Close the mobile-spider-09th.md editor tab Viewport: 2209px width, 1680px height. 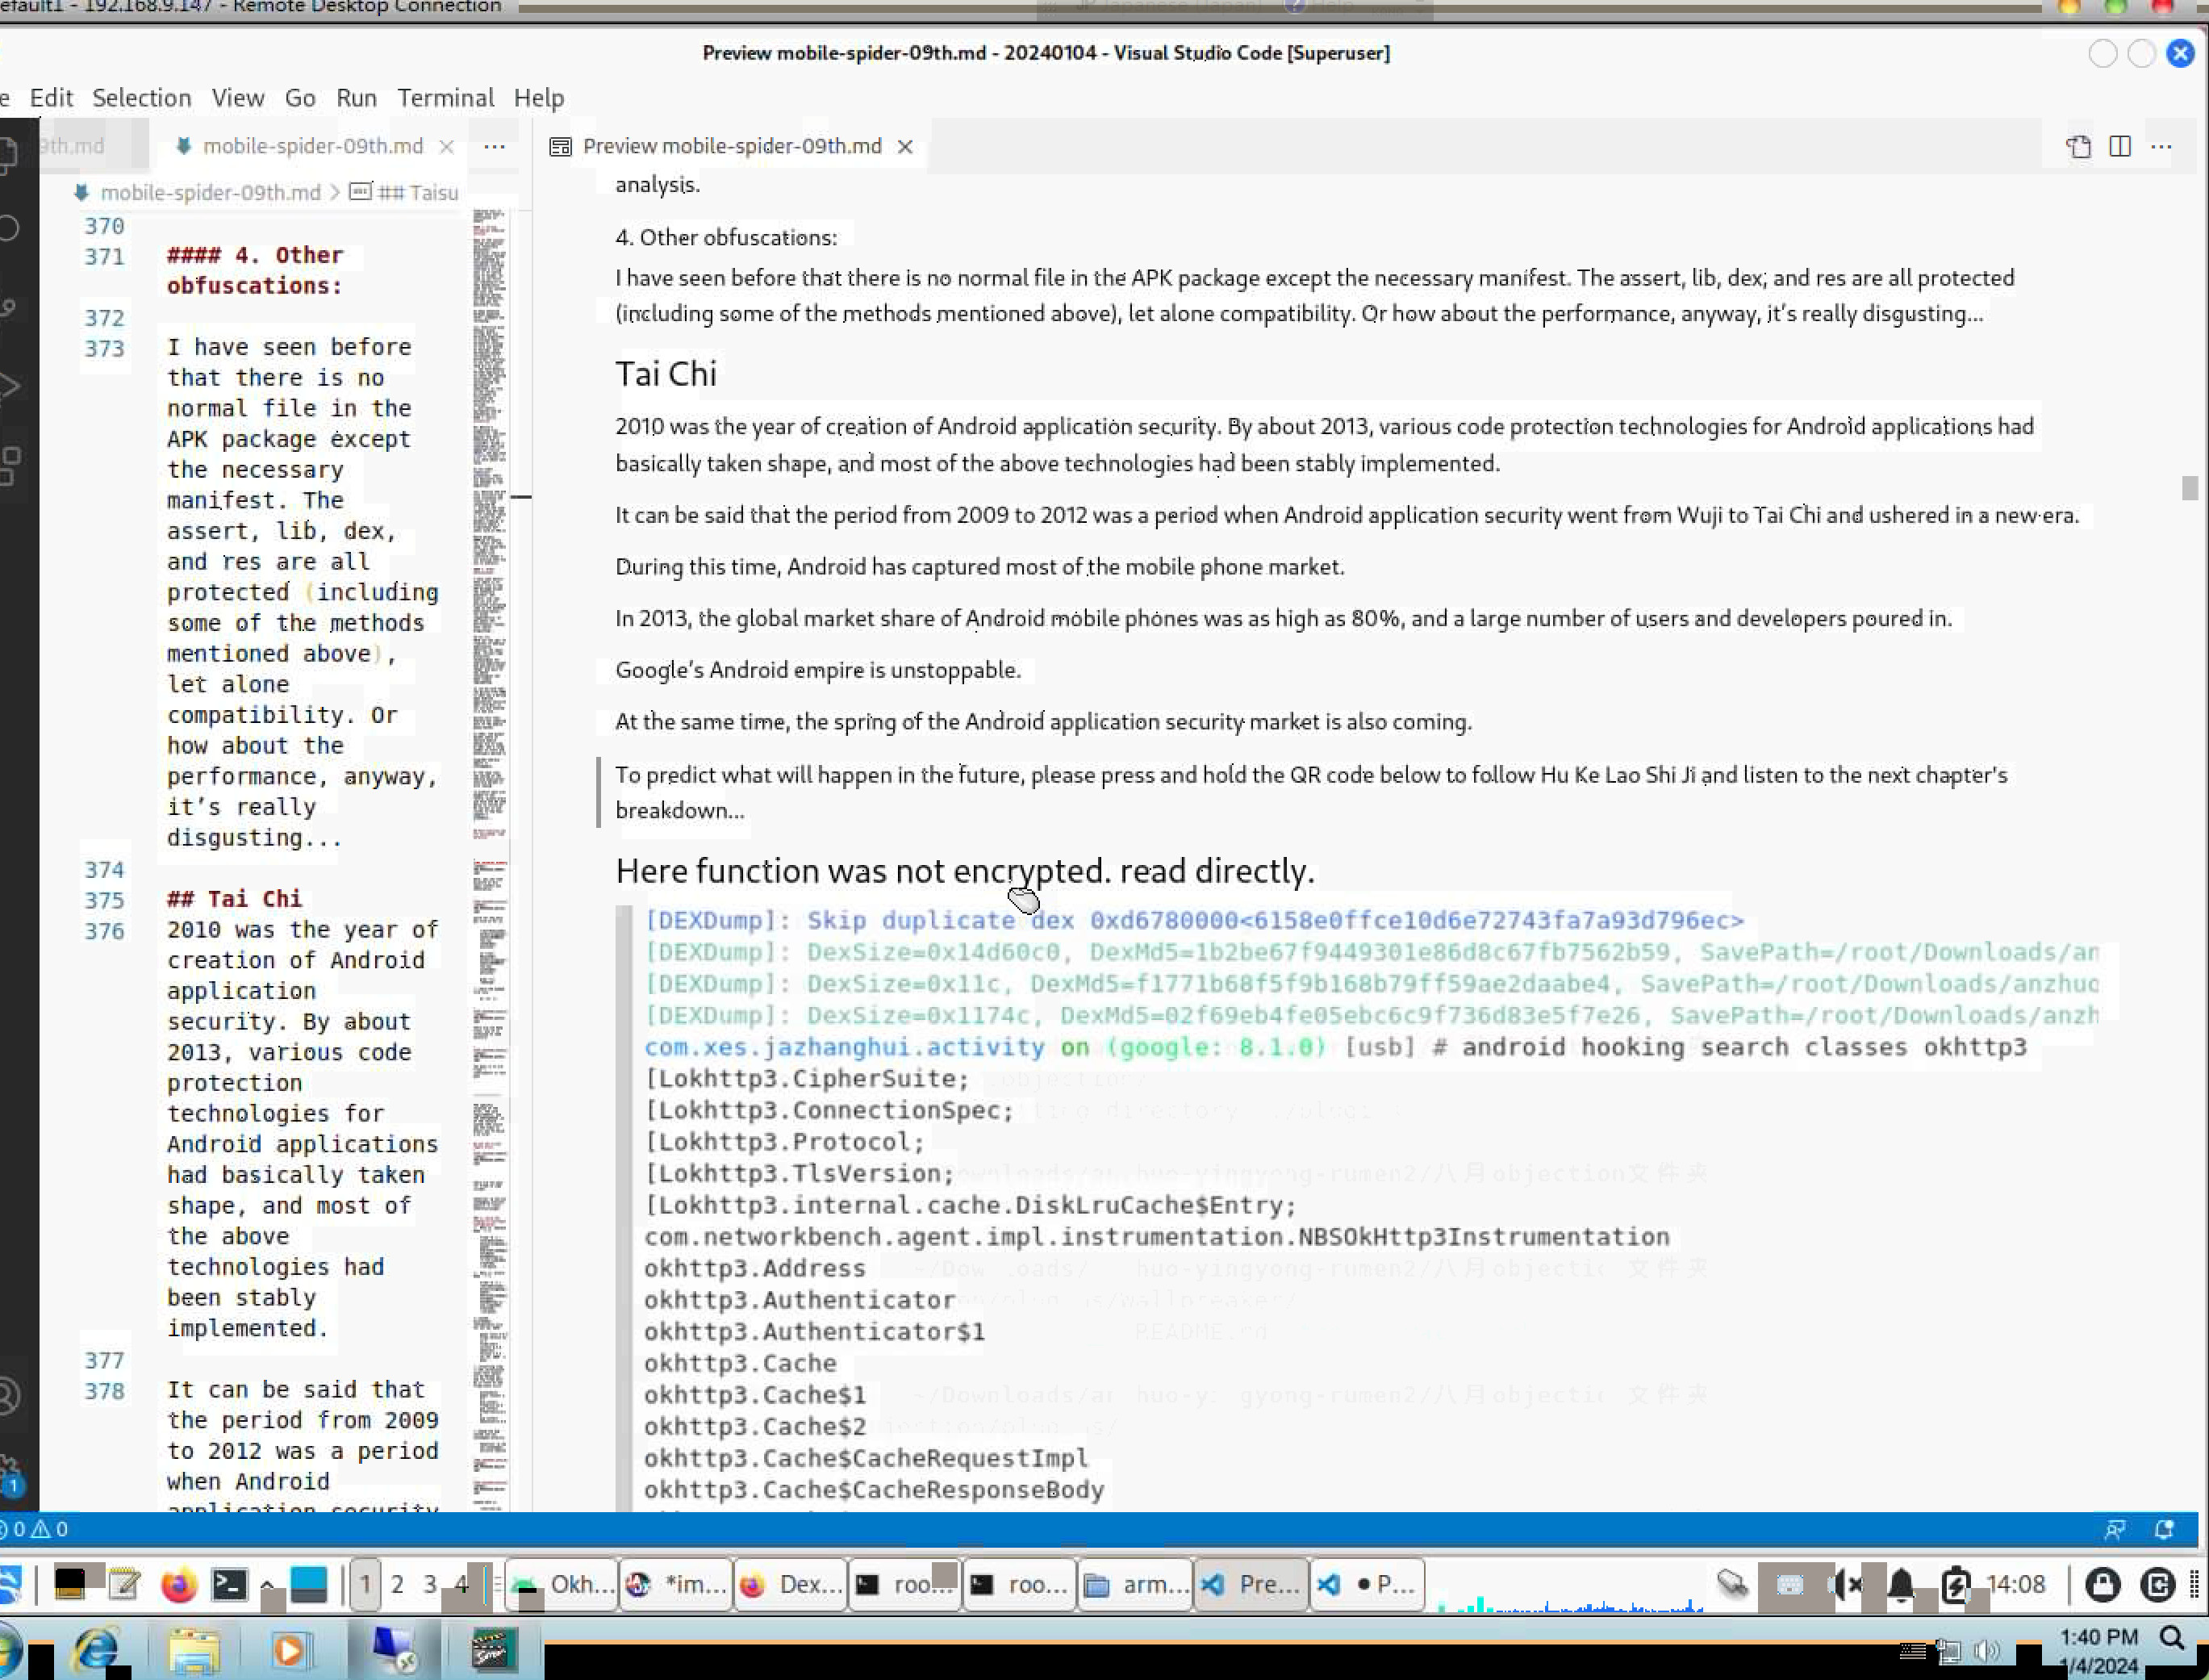[447, 147]
